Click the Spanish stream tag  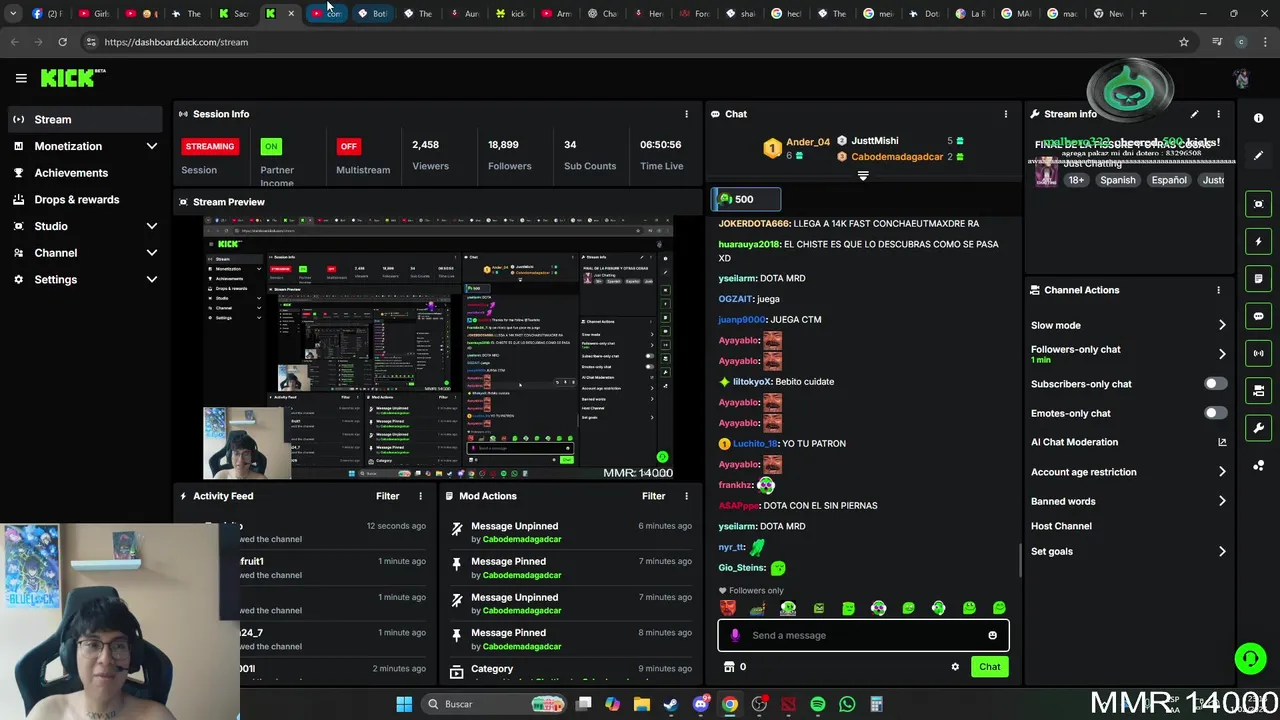pos(1117,180)
